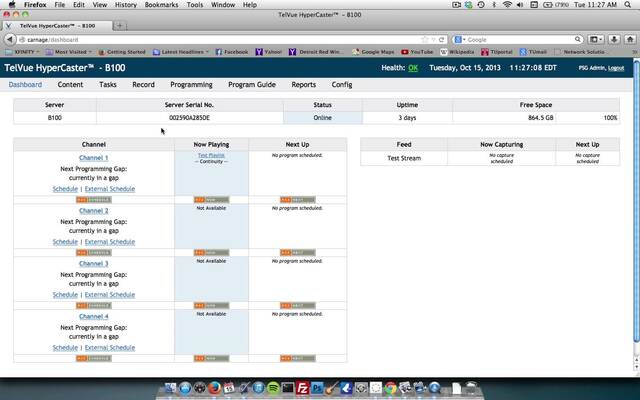The image size is (640, 400).
Task: Switch to the Programming tab
Action: (x=191, y=85)
